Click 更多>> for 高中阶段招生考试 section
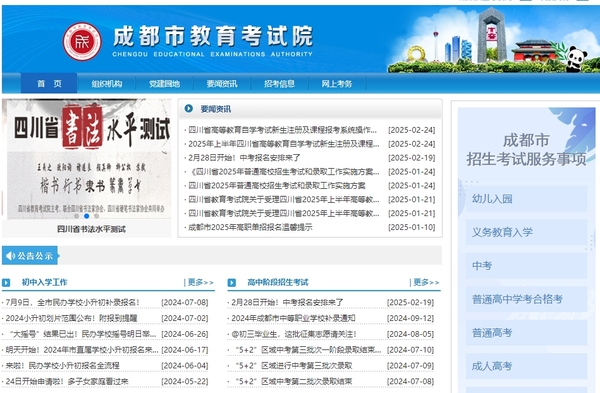The width and height of the screenshot is (600, 393). [x=425, y=282]
